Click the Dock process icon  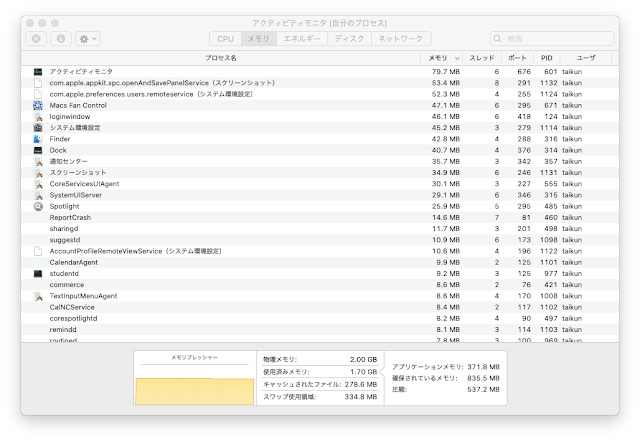38,150
